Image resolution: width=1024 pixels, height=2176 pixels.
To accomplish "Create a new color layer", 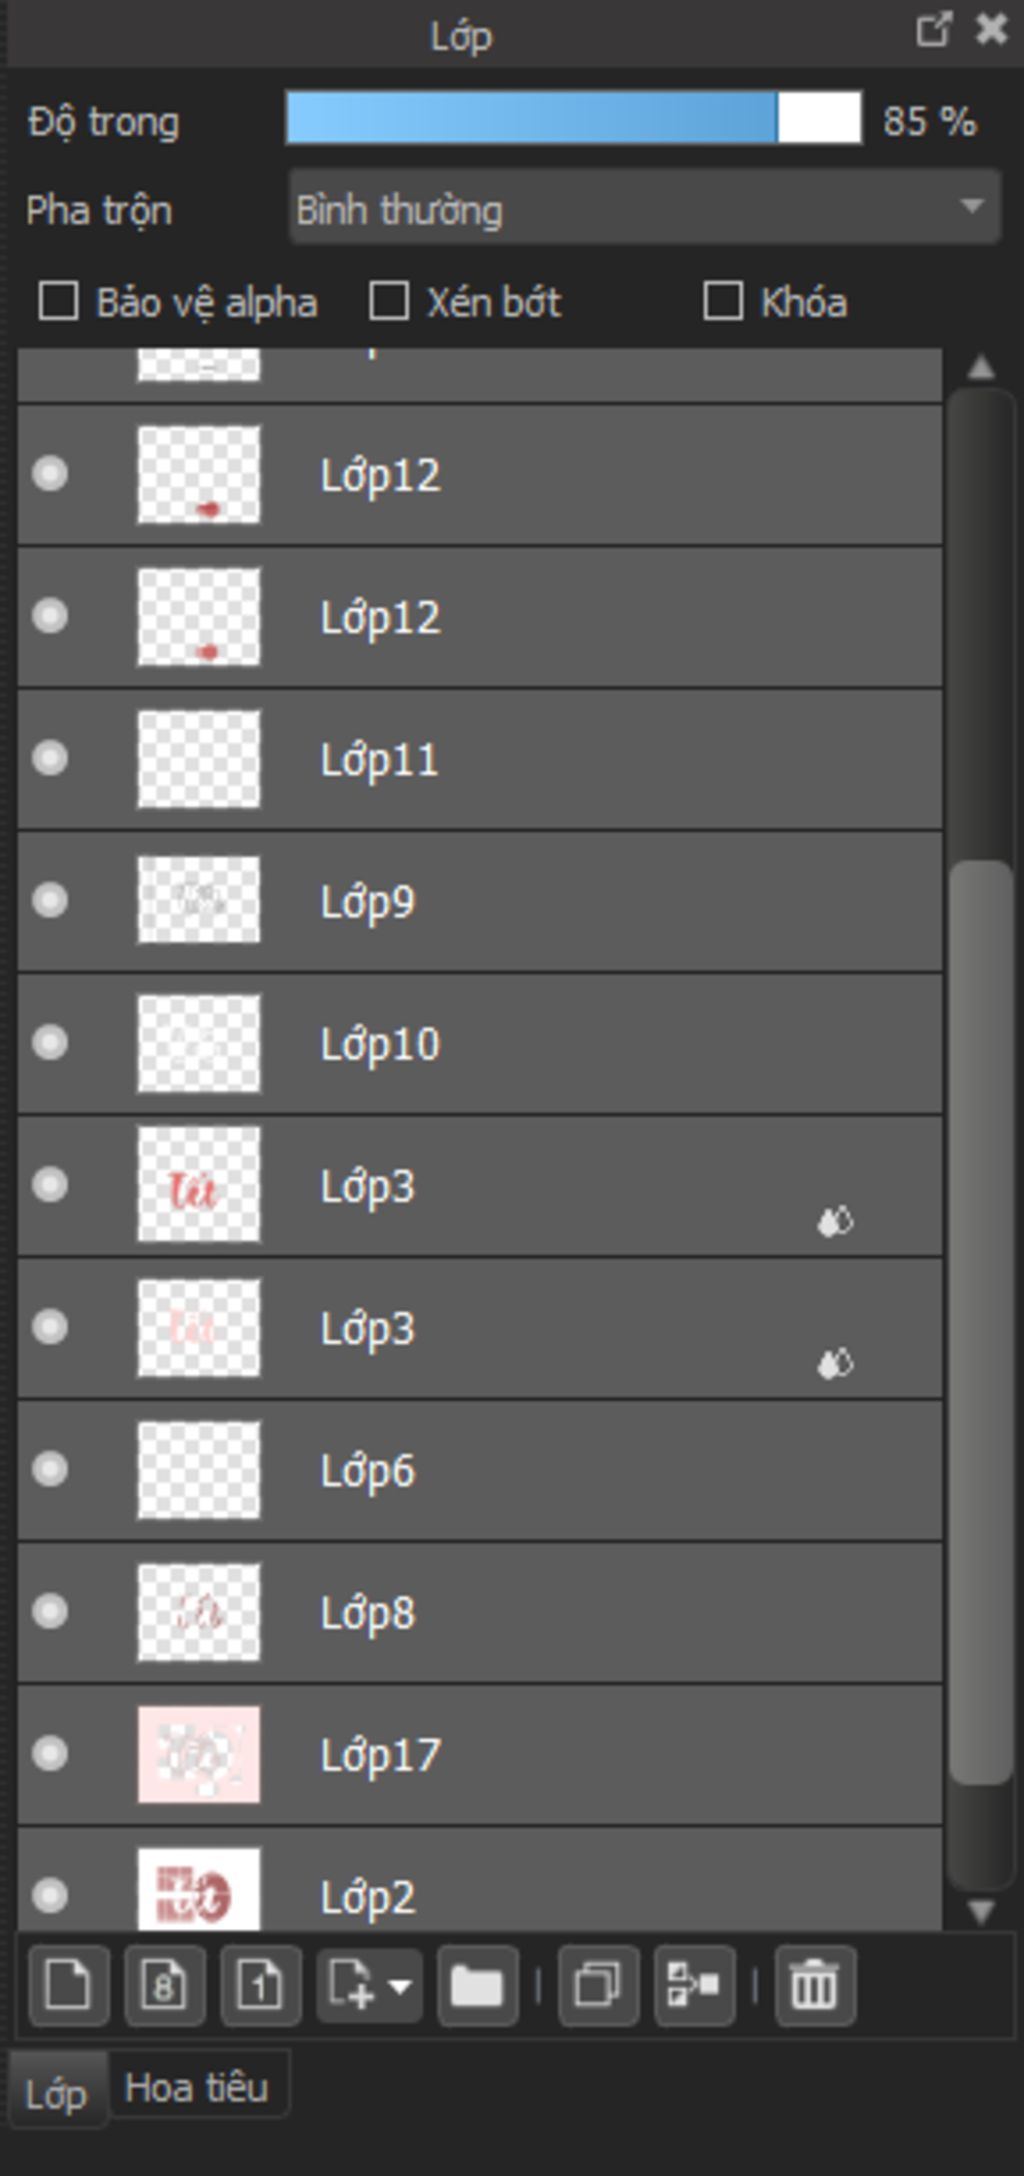I will [x=68, y=1985].
